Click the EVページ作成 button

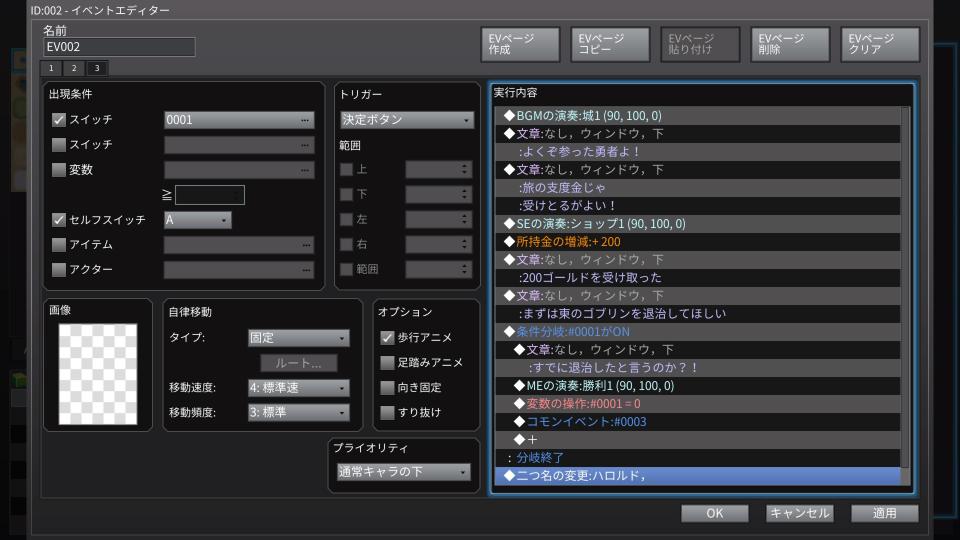coord(520,44)
